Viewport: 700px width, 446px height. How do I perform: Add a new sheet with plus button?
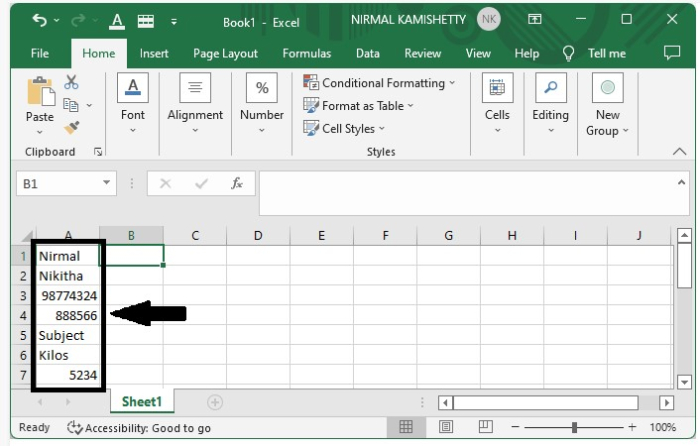[215, 402]
